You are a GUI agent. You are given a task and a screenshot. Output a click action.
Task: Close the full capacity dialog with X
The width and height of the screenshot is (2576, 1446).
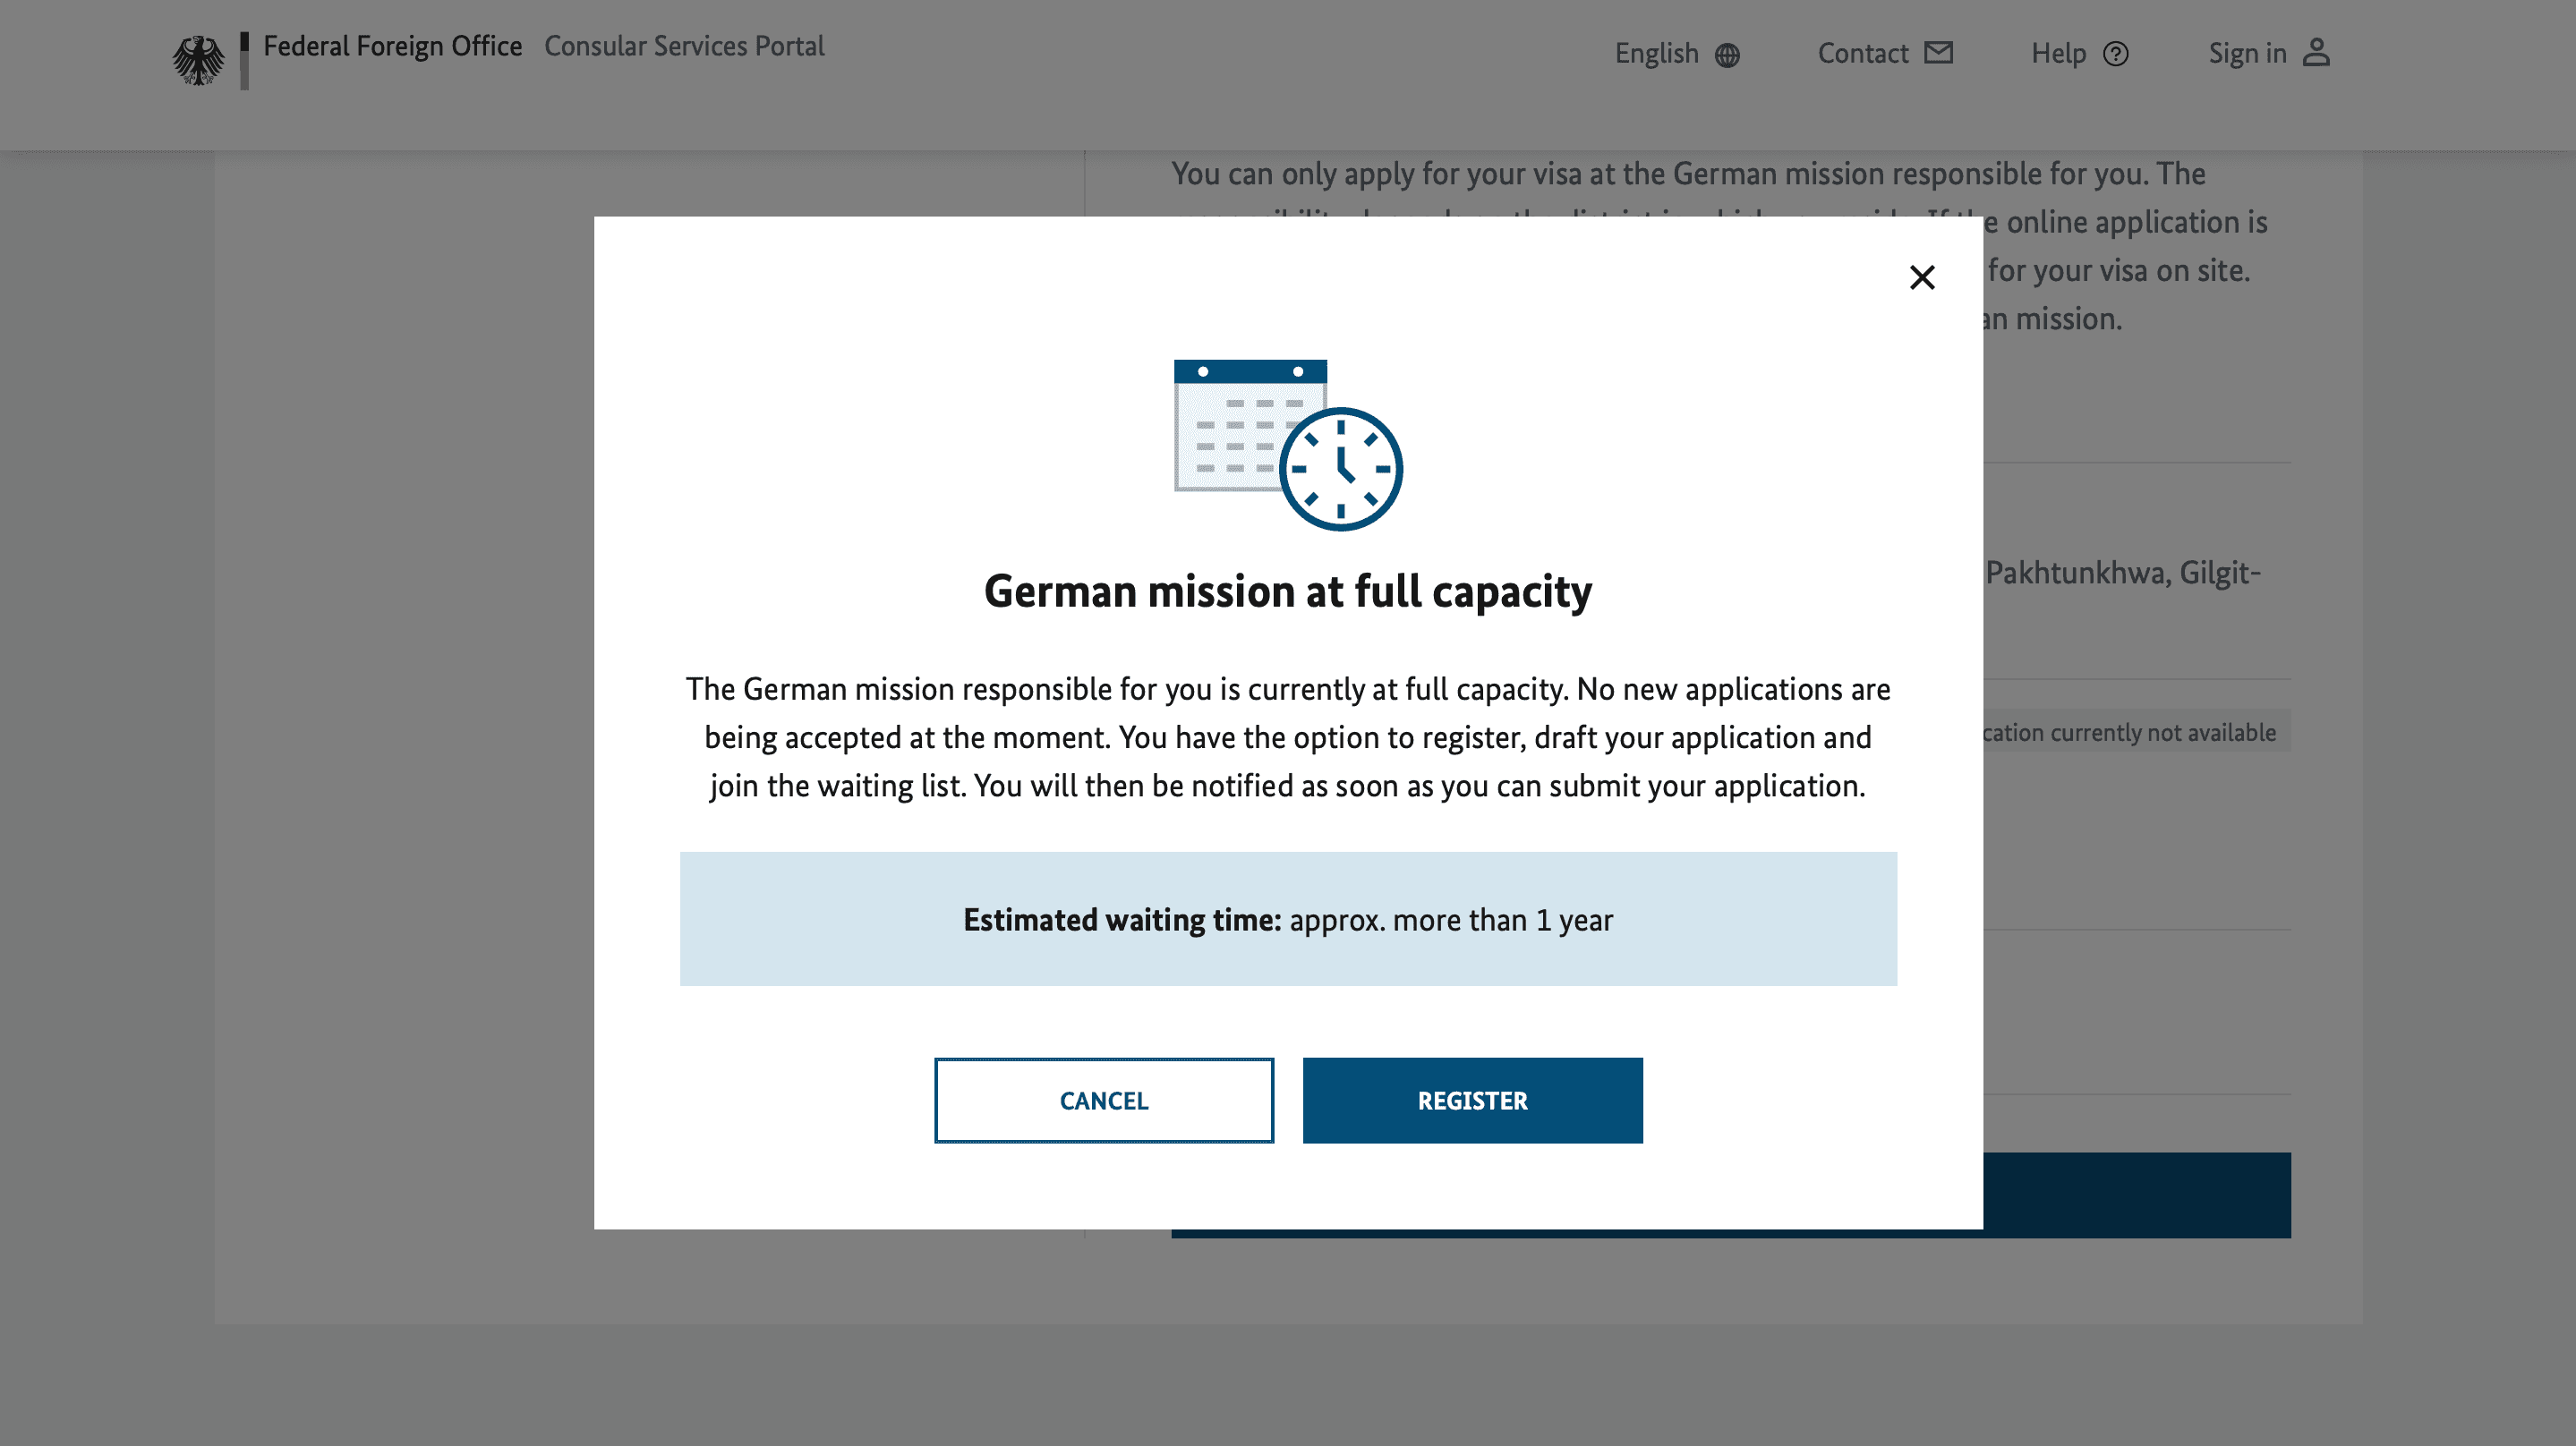pyautogui.click(x=1921, y=277)
